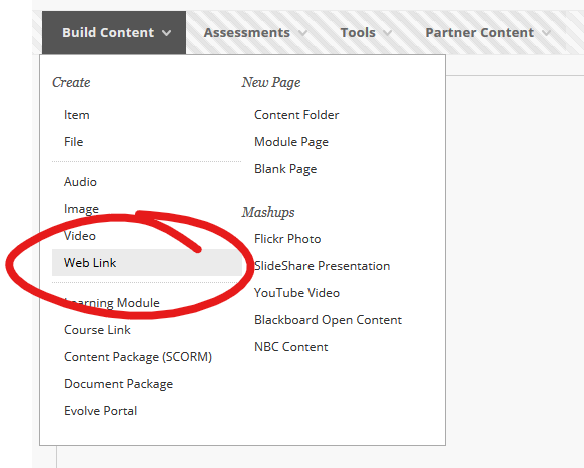
Task: Select Item from the Create list
Action: coord(77,115)
